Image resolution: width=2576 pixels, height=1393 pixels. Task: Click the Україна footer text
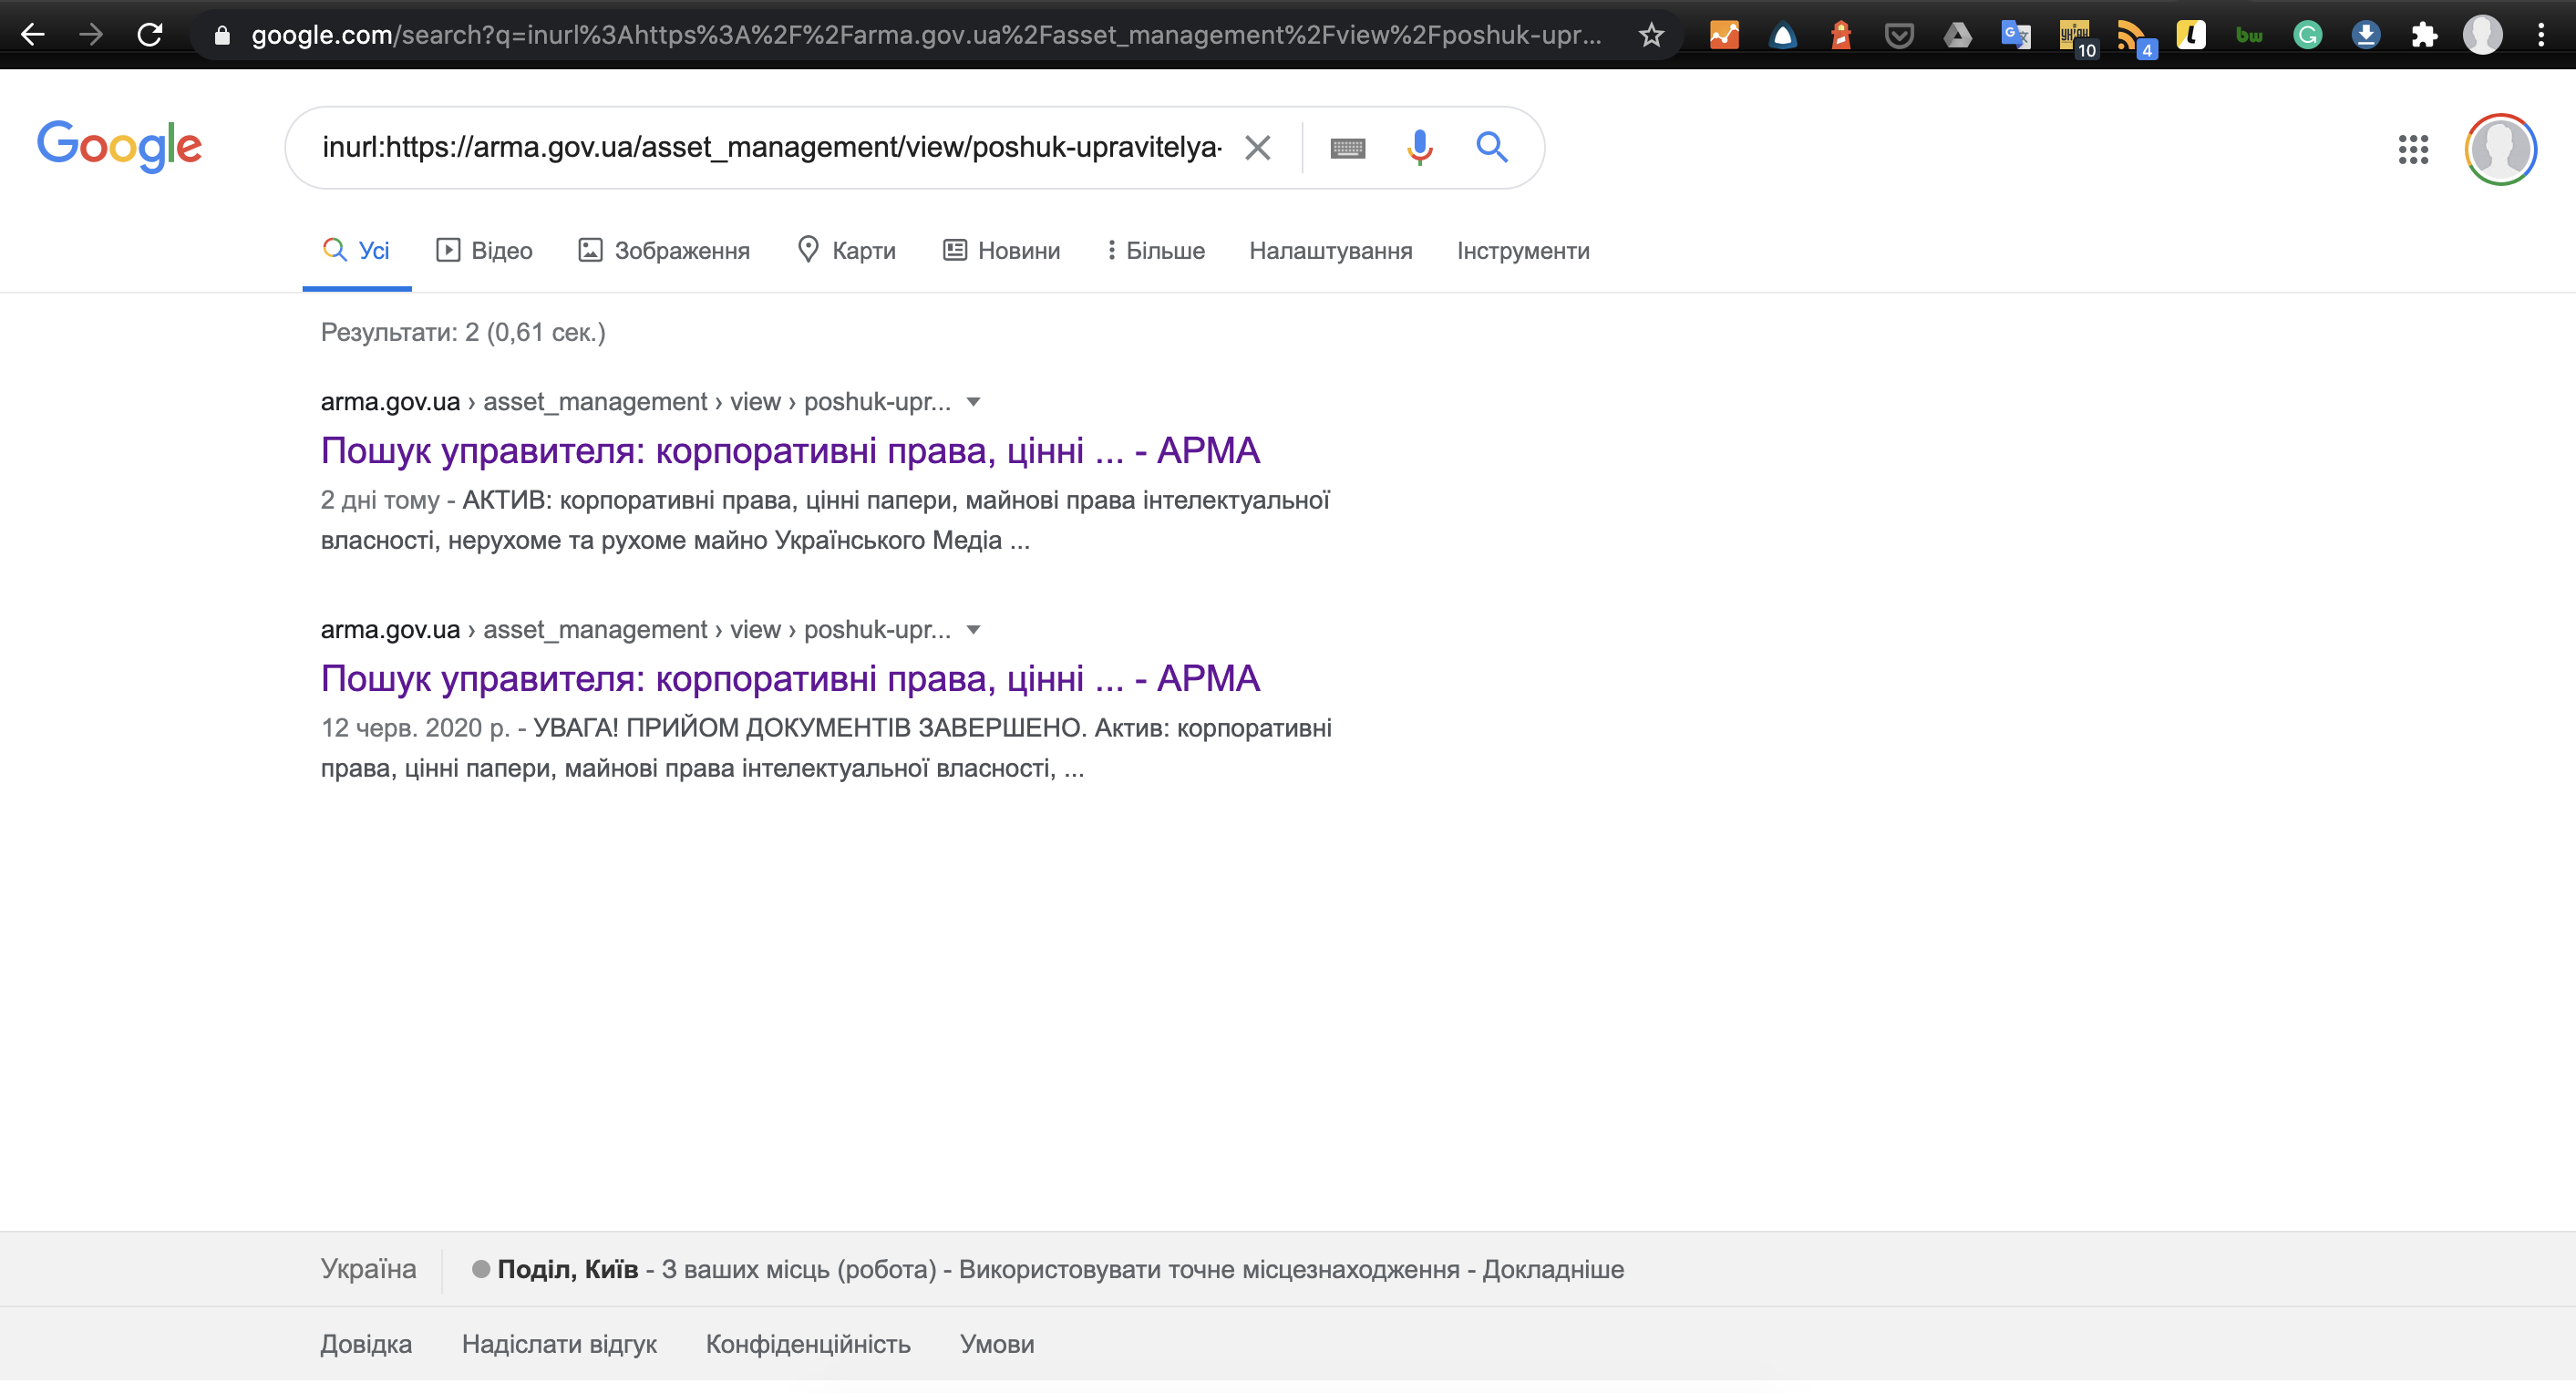coord(368,1269)
